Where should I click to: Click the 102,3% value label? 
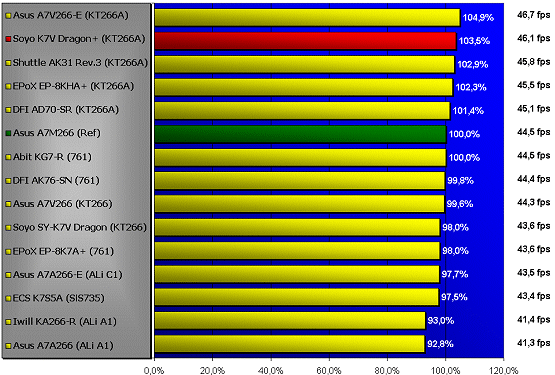coord(471,87)
